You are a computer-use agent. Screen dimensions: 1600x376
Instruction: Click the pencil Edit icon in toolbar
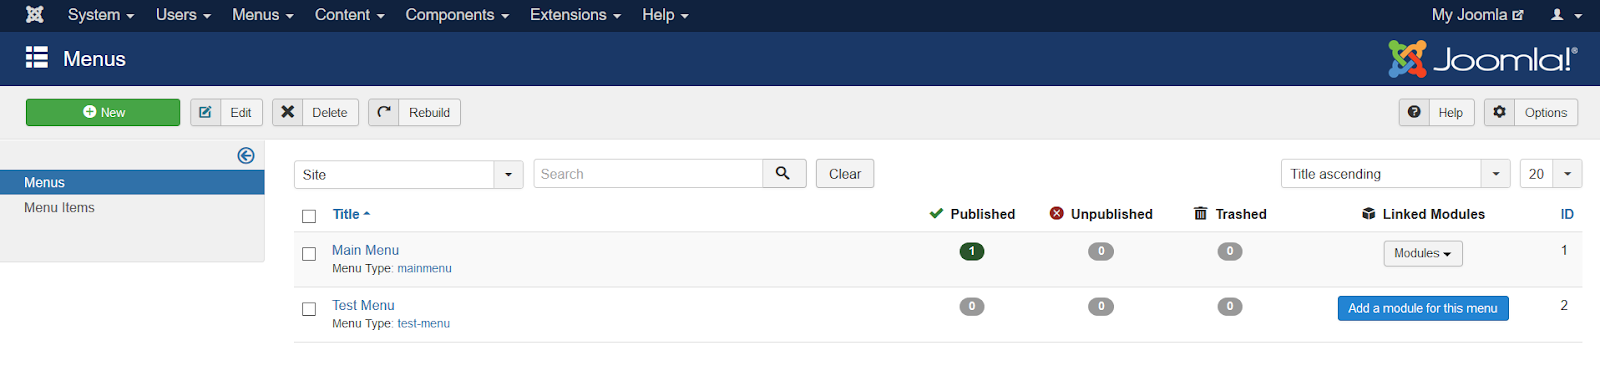point(205,112)
